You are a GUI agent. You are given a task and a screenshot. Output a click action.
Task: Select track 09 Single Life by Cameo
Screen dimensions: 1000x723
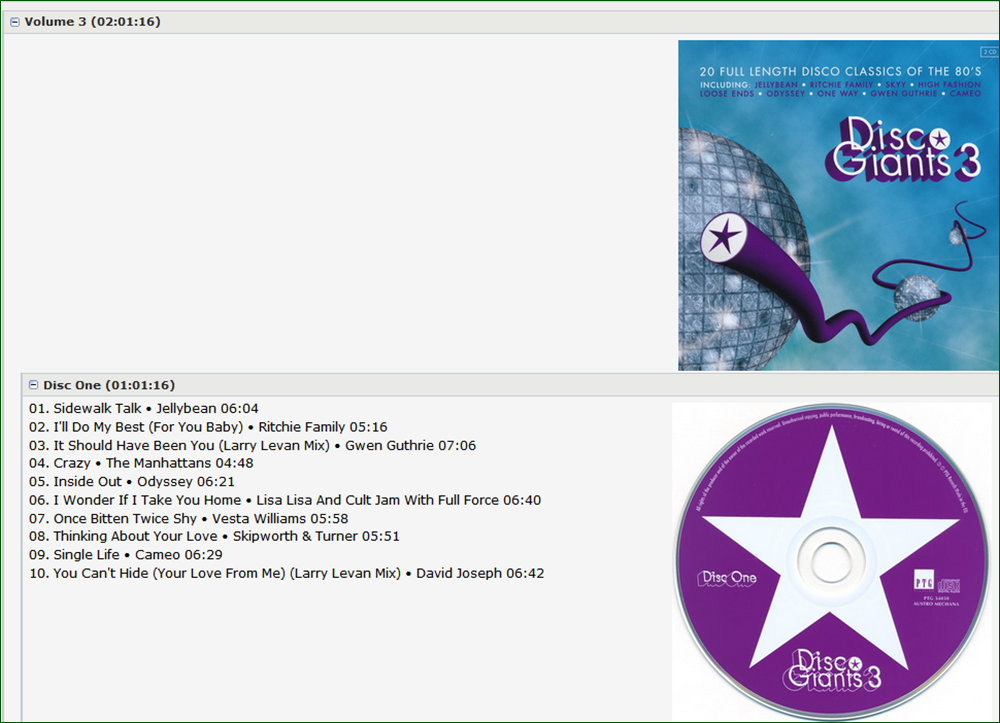click(x=126, y=555)
